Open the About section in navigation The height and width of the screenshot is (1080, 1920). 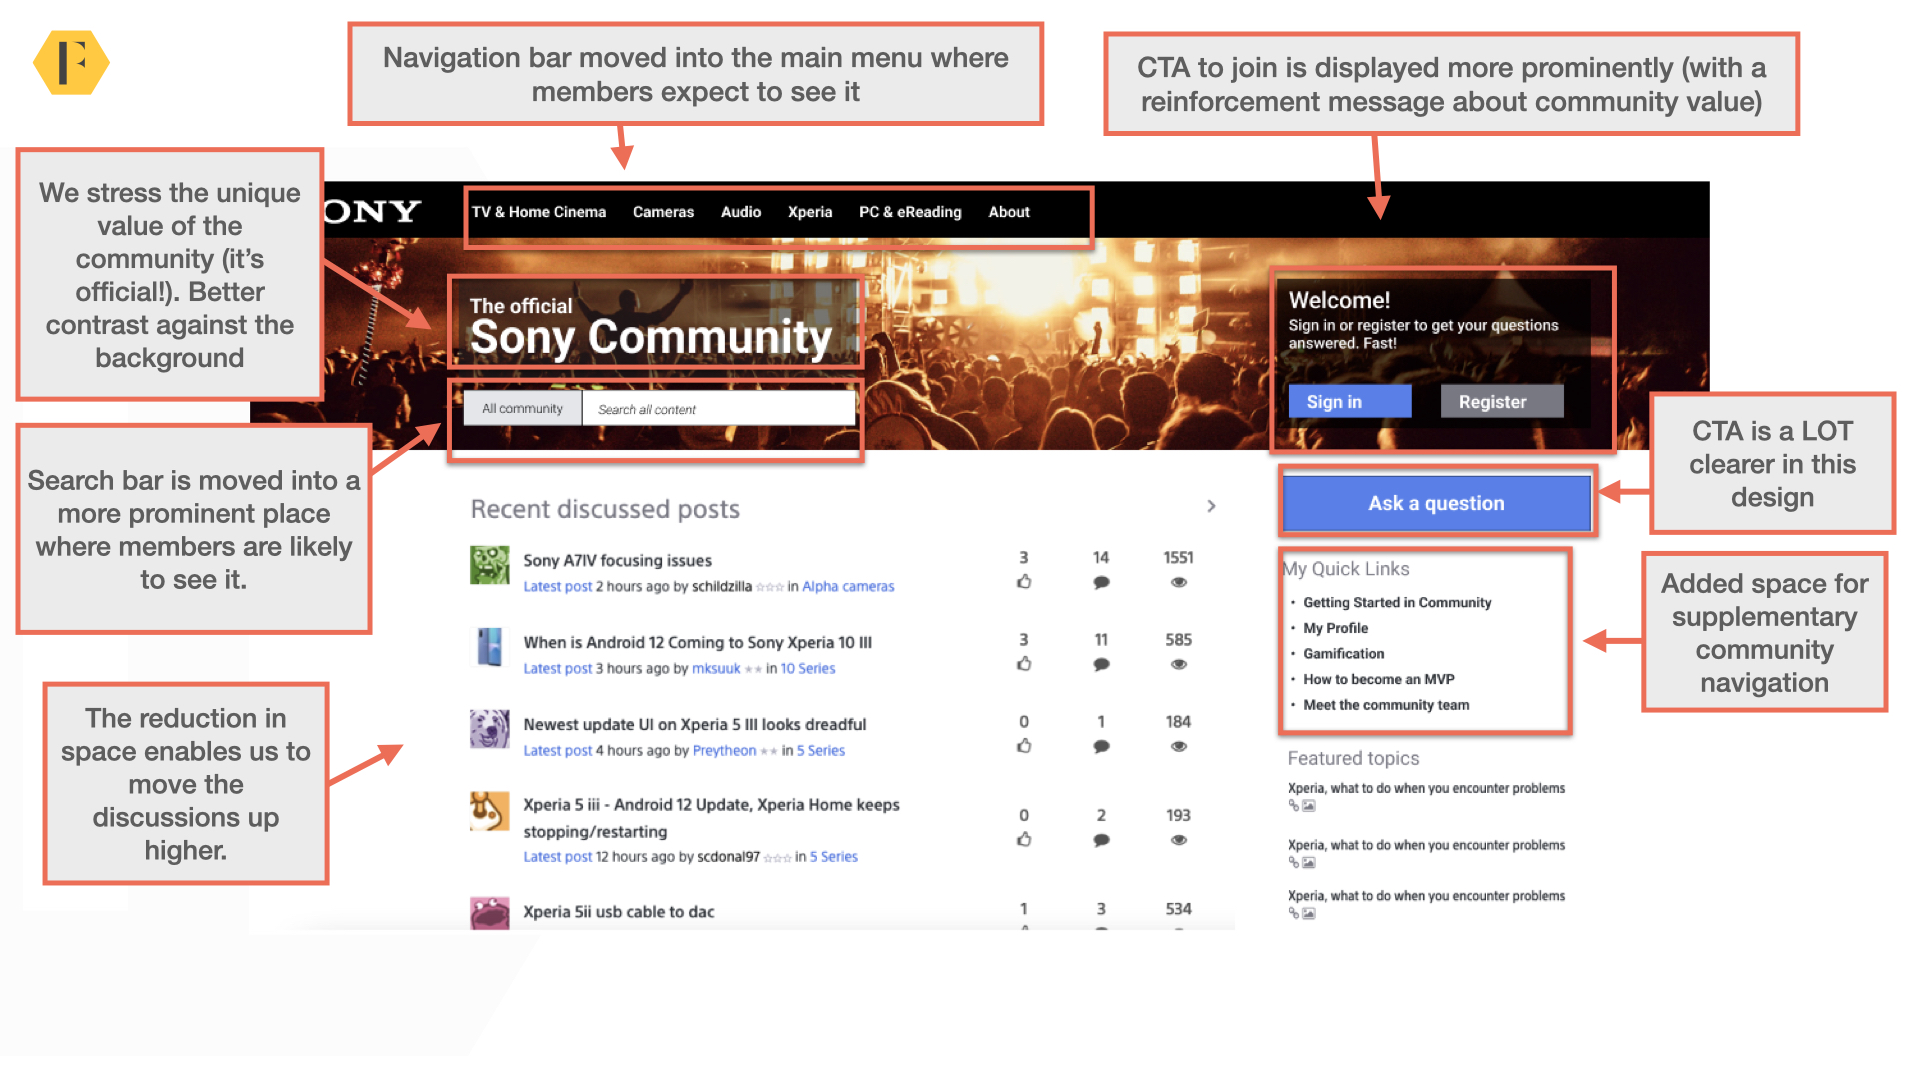click(x=1008, y=212)
